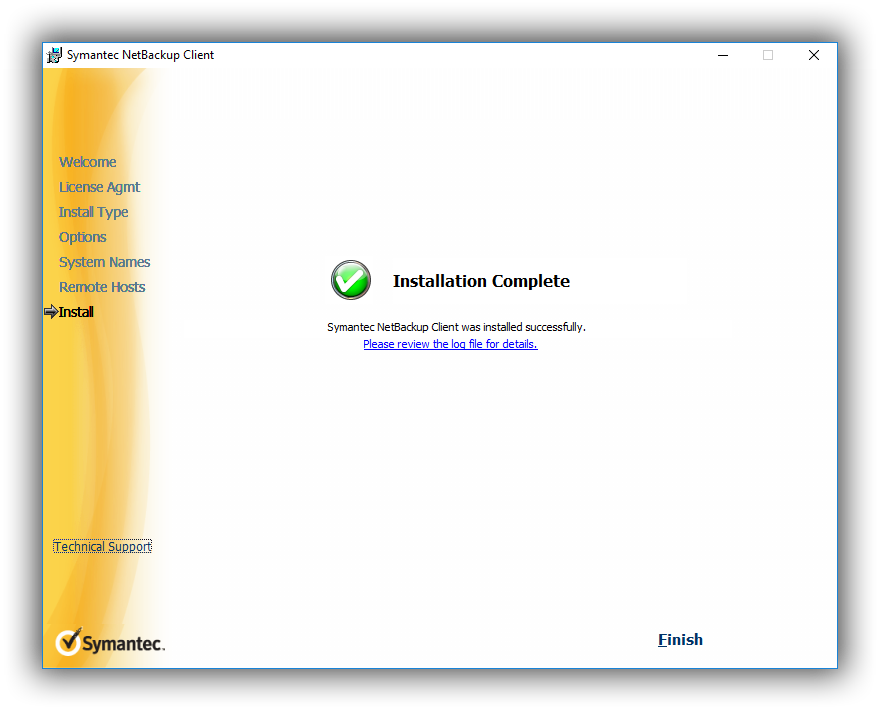This screenshot has width=880, height=711.
Task: Click the NetBackup installer title bar icon
Action: click(x=54, y=55)
